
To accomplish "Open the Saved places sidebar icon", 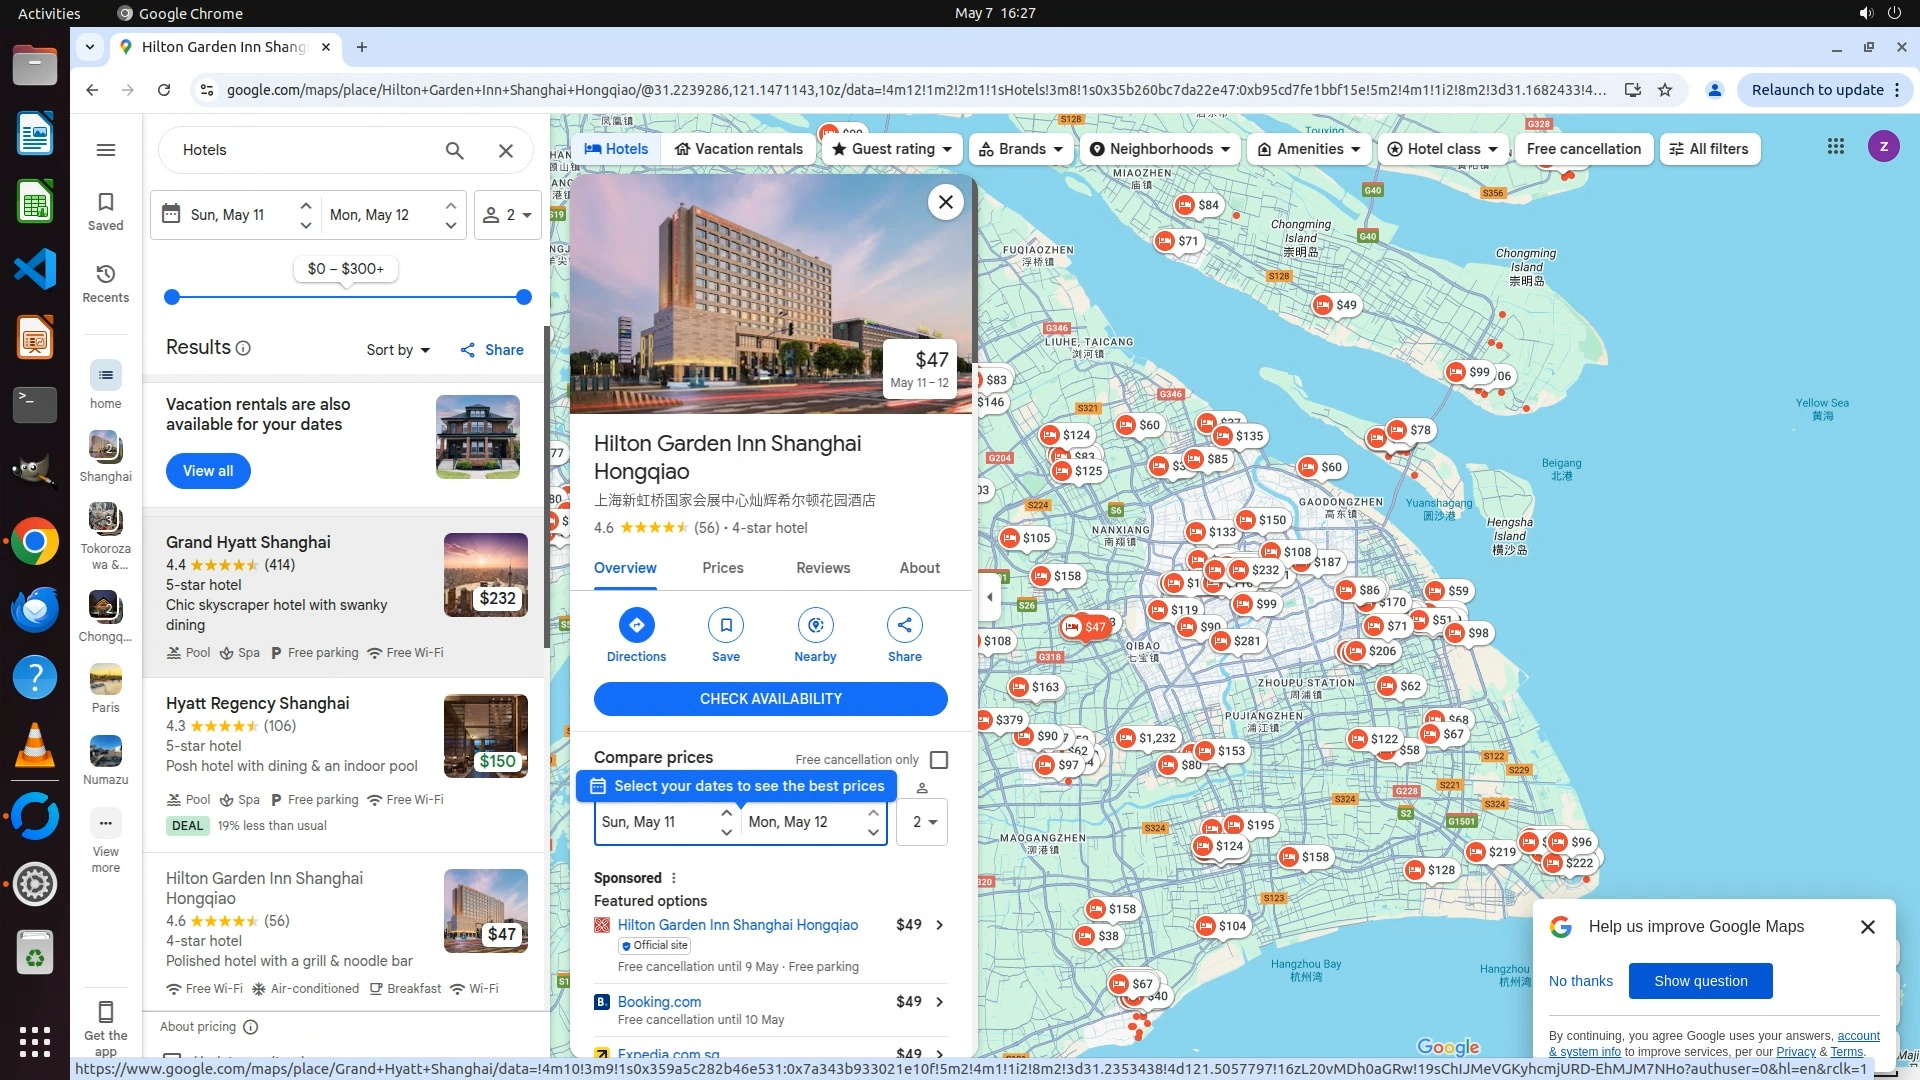I will pyautogui.click(x=105, y=211).
